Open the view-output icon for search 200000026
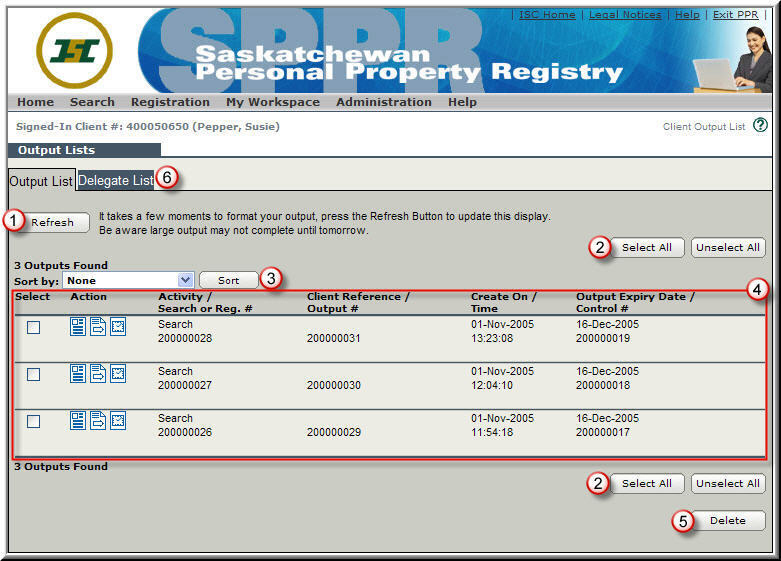 pos(78,421)
